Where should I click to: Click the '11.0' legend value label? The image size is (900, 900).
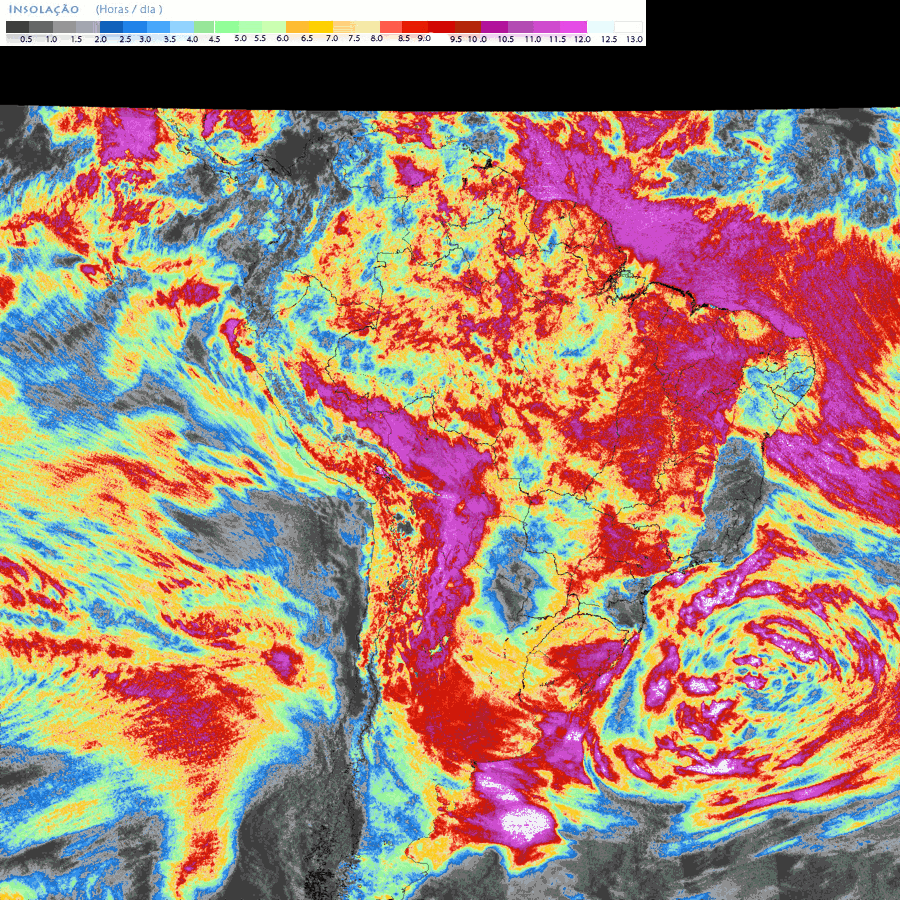pos(533,40)
